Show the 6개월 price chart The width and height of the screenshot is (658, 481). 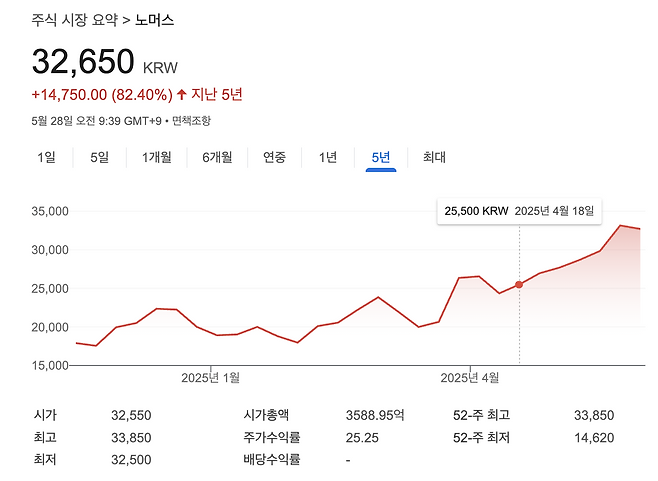(x=217, y=157)
